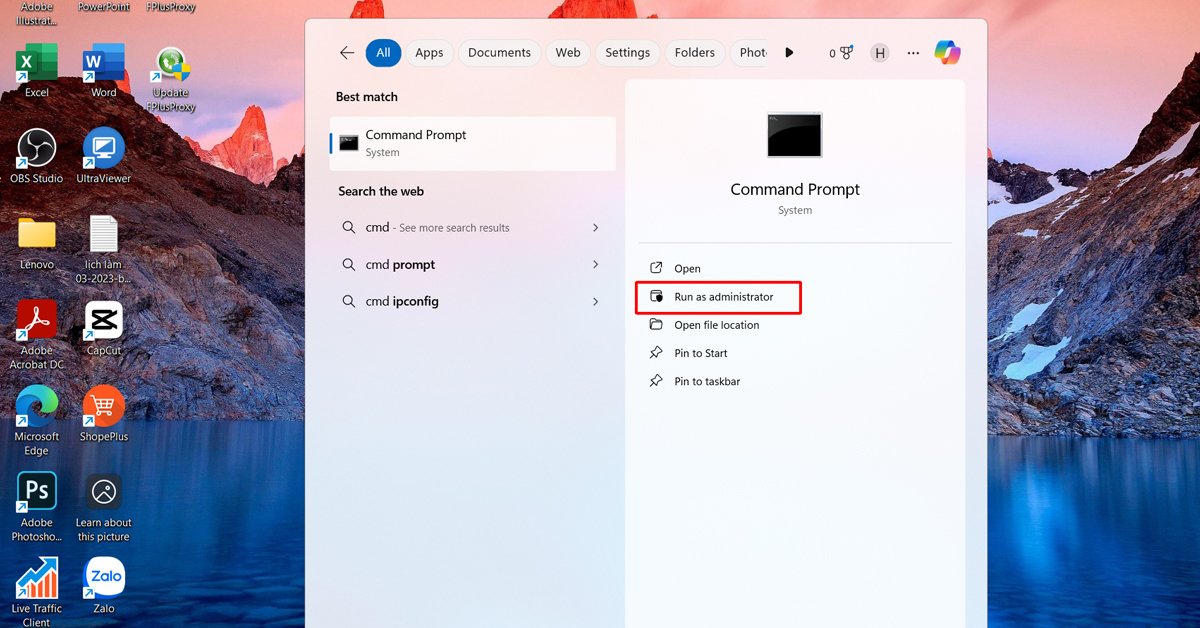This screenshot has width=1200, height=628.
Task: Click the rewards points trophy icon
Action: pos(846,53)
